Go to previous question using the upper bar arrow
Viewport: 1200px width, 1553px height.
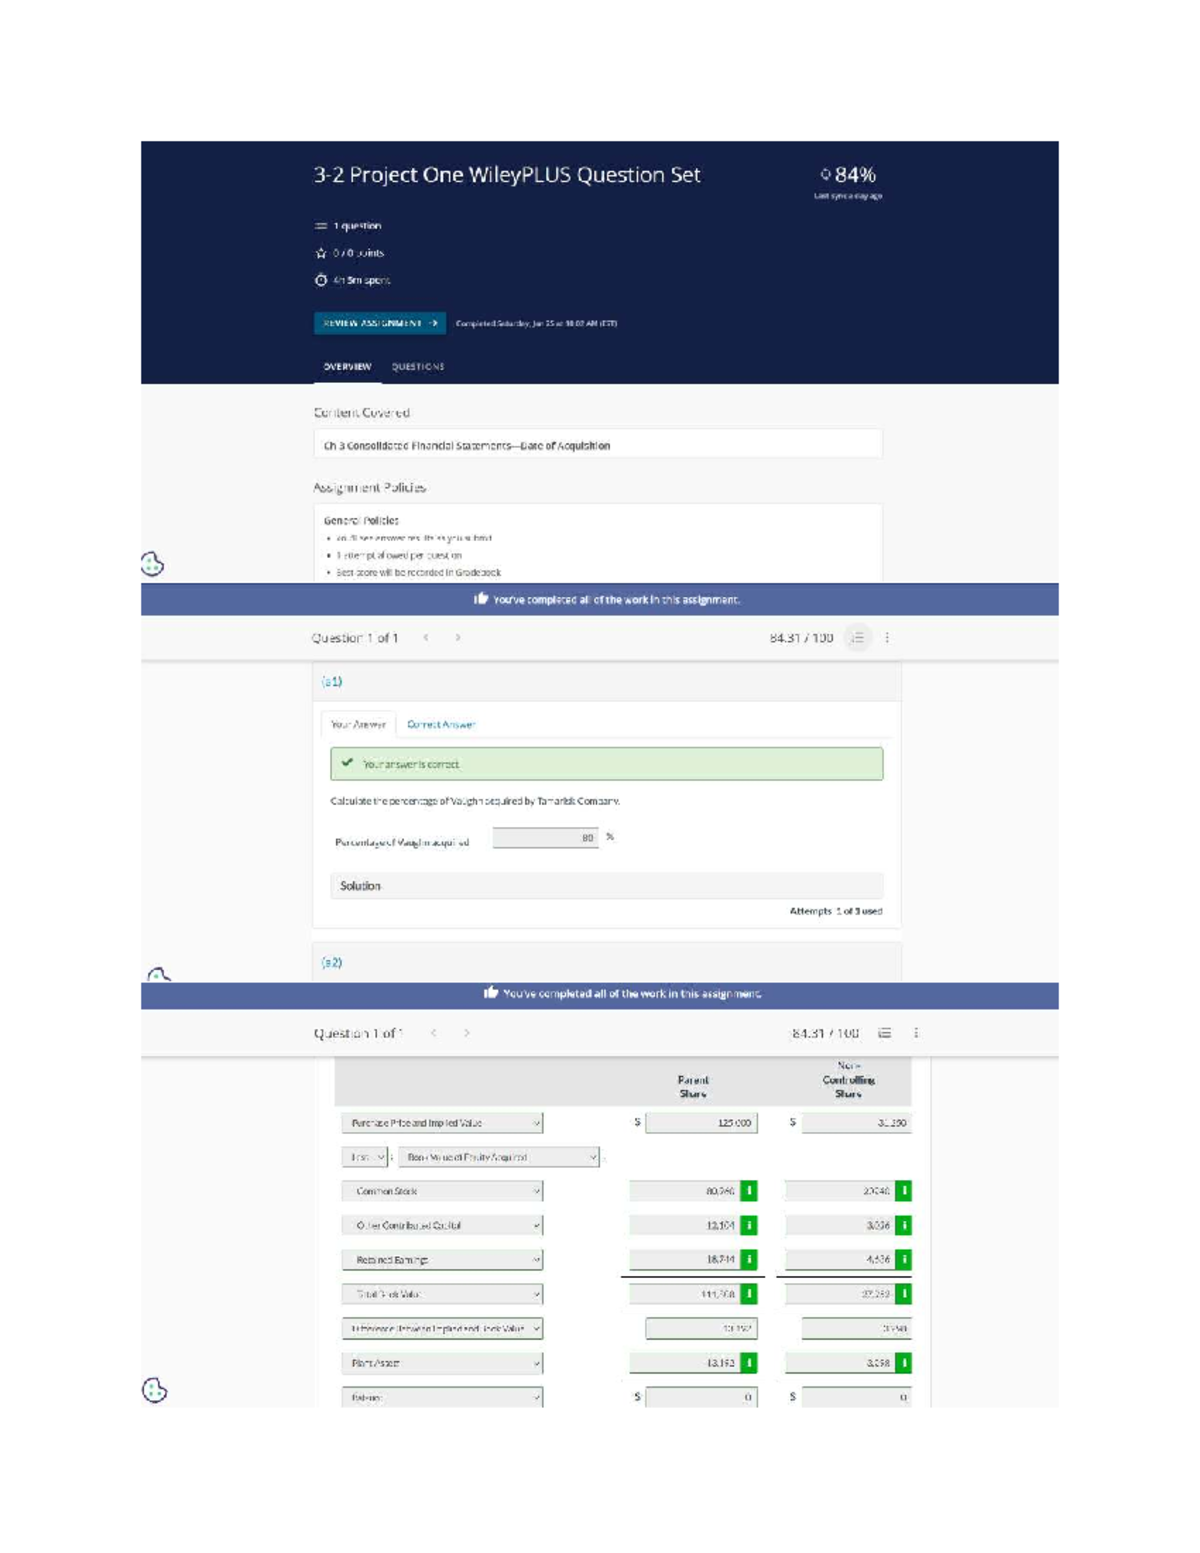426,638
